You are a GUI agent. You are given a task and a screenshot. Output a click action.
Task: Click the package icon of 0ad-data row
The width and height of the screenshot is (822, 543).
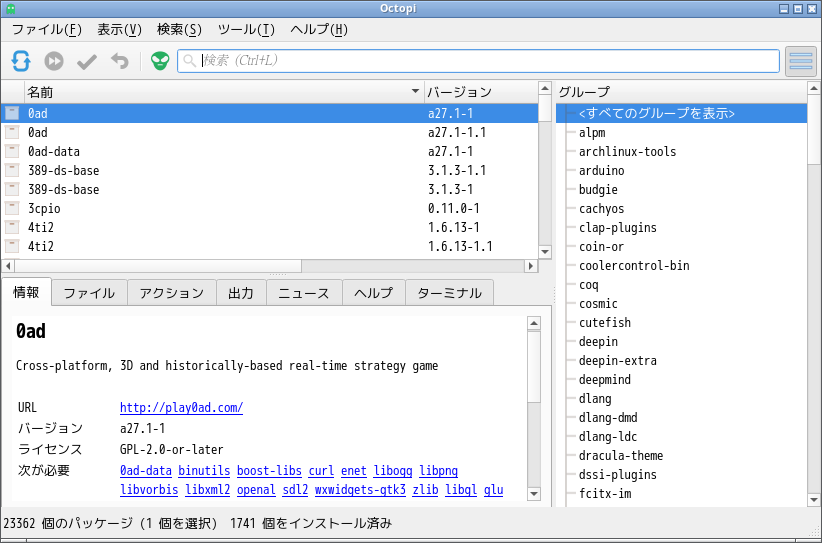tap(12, 151)
